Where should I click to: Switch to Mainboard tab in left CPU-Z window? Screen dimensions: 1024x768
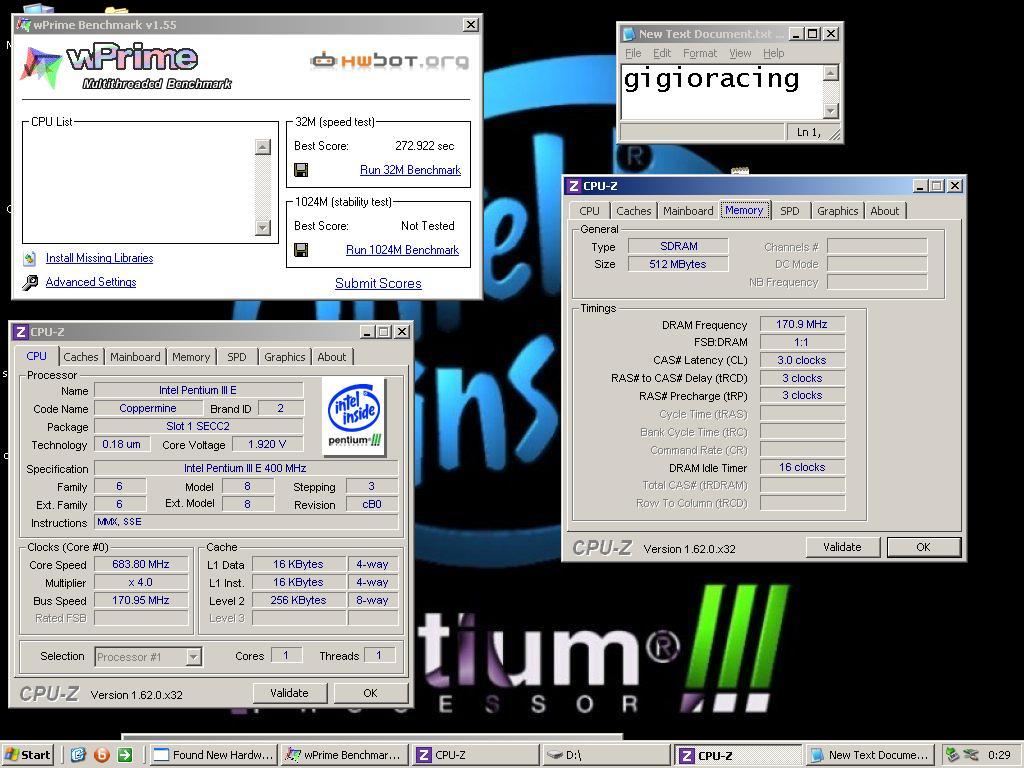pos(135,357)
